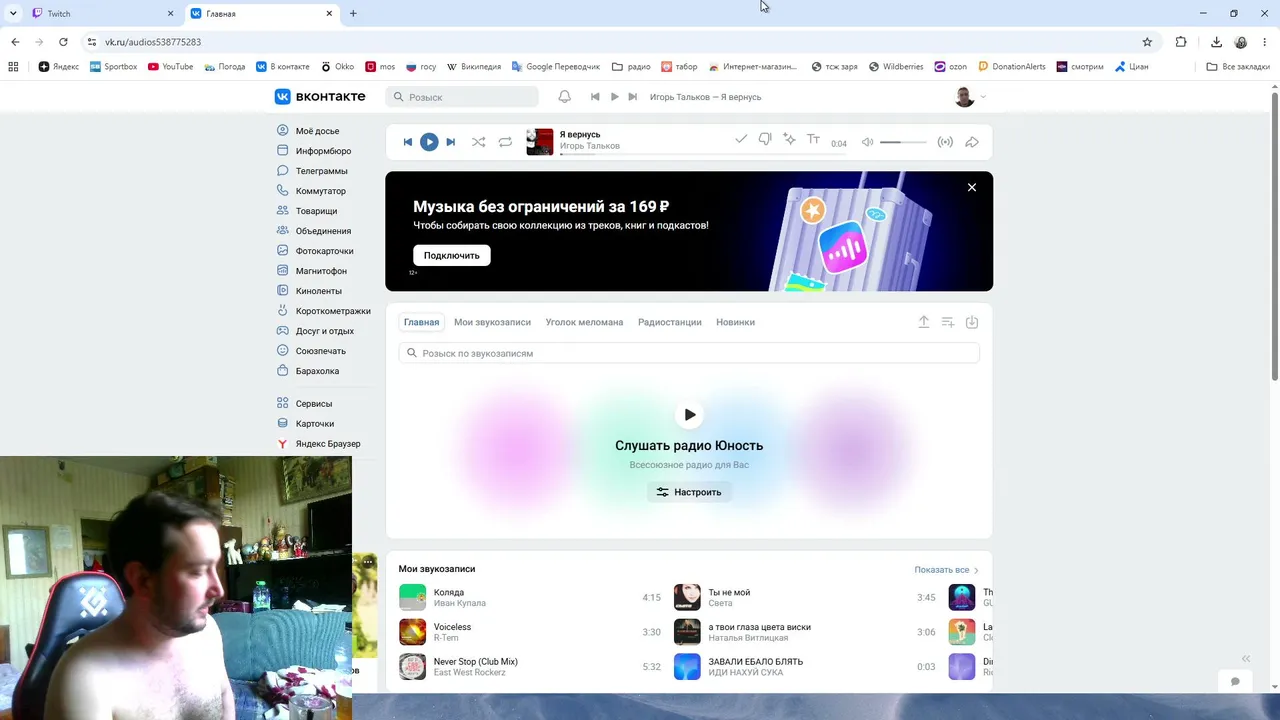Click header mini-player previous track icon

(595, 97)
